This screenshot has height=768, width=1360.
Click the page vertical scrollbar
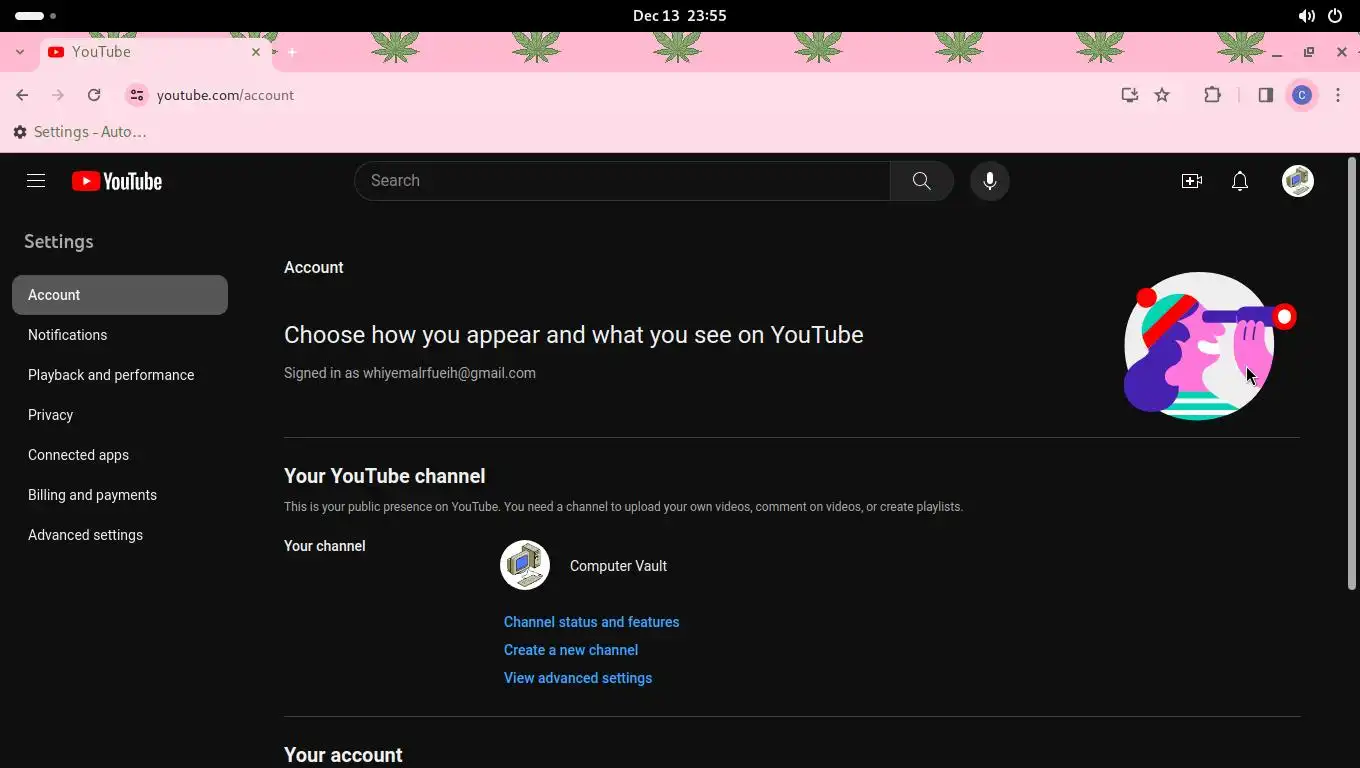(x=1353, y=372)
